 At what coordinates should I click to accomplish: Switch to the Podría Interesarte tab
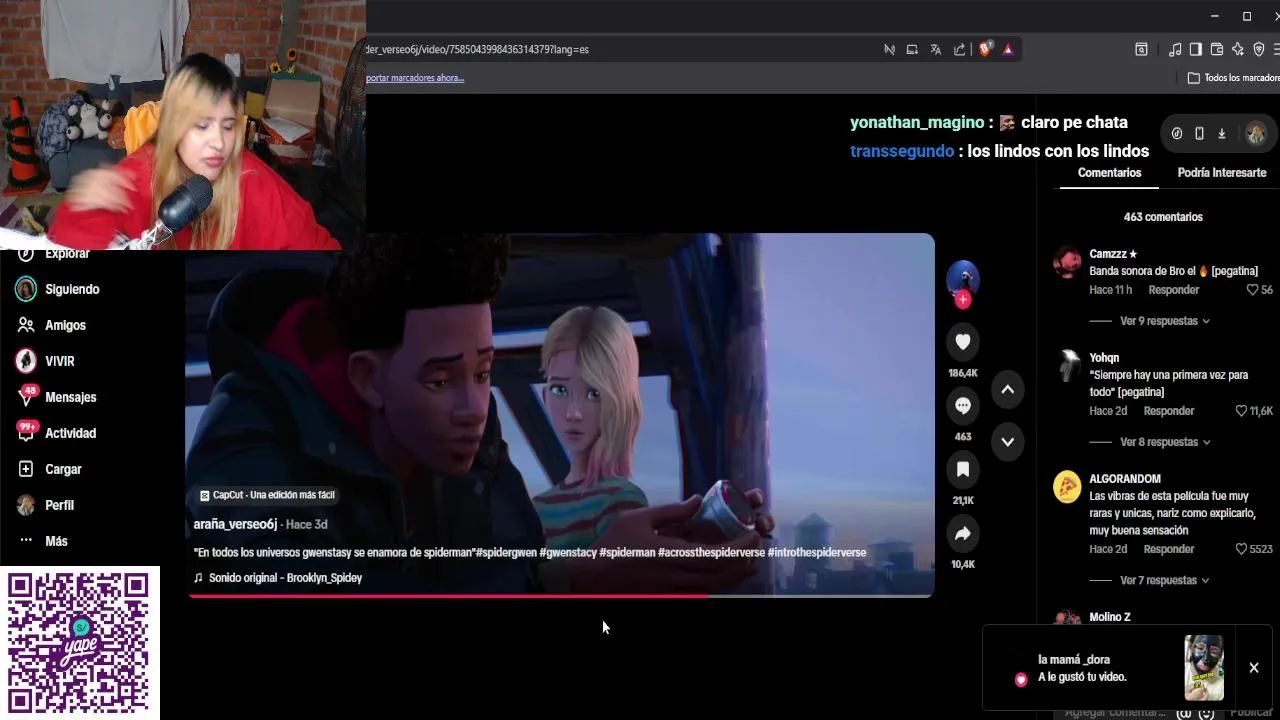coord(1222,173)
